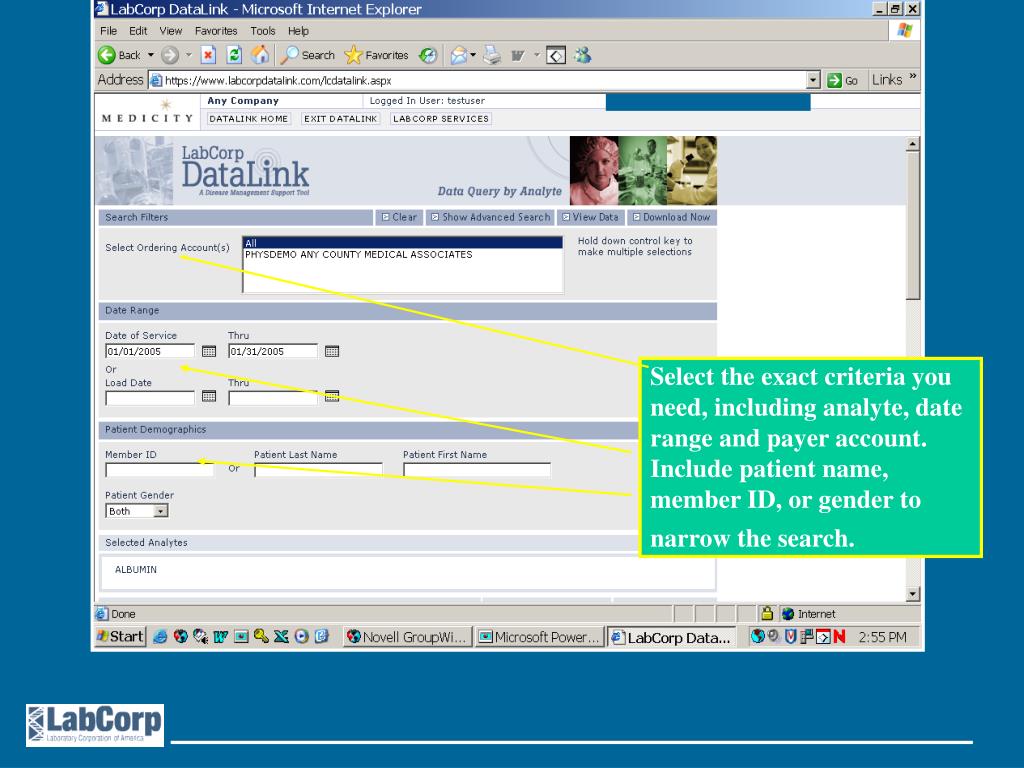The width and height of the screenshot is (1024, 768).
Task: Expand the Links toolbar chevron
Action: pyautogui.click(x=913, y=77)
